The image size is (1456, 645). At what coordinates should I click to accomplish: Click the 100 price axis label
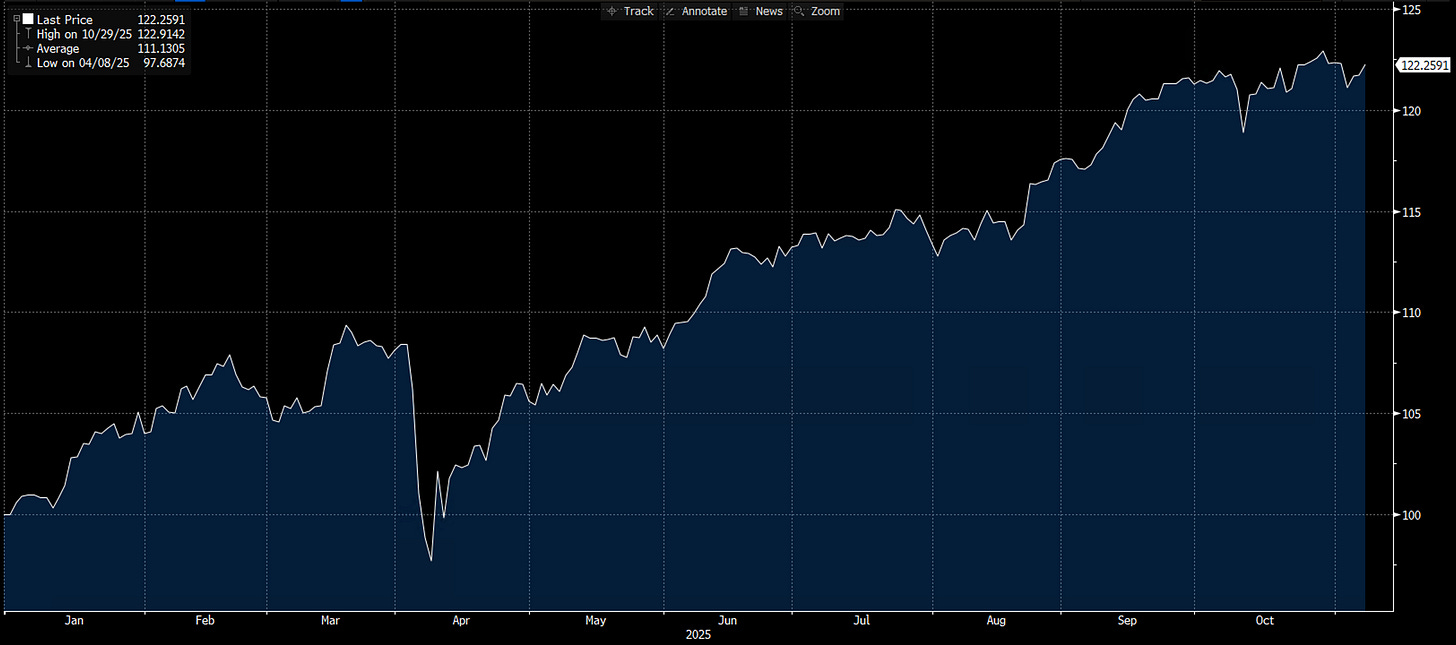pyautogui.click(x=1411, y=515)
